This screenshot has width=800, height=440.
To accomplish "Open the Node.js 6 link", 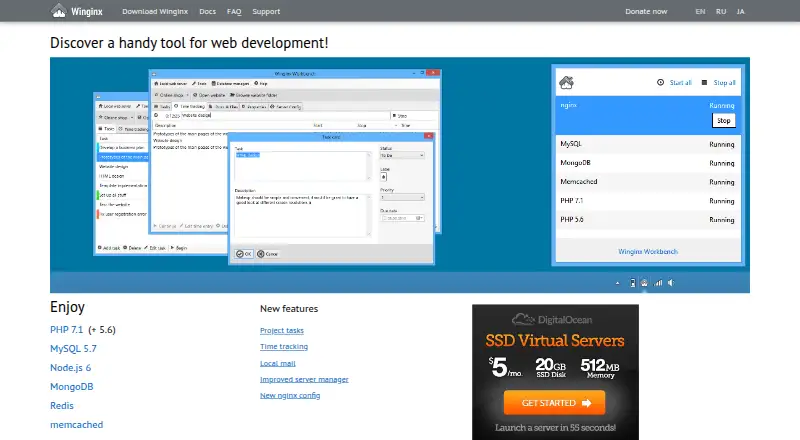I will [x=70, y=368].
